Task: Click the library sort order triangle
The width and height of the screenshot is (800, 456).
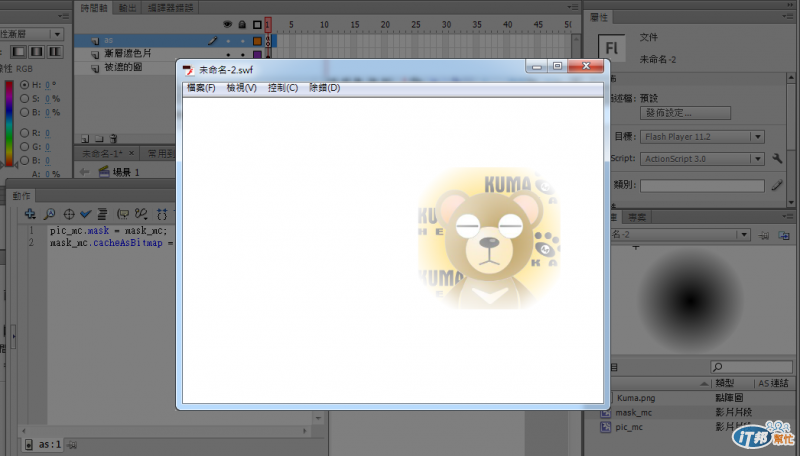Action: [705, 384]
